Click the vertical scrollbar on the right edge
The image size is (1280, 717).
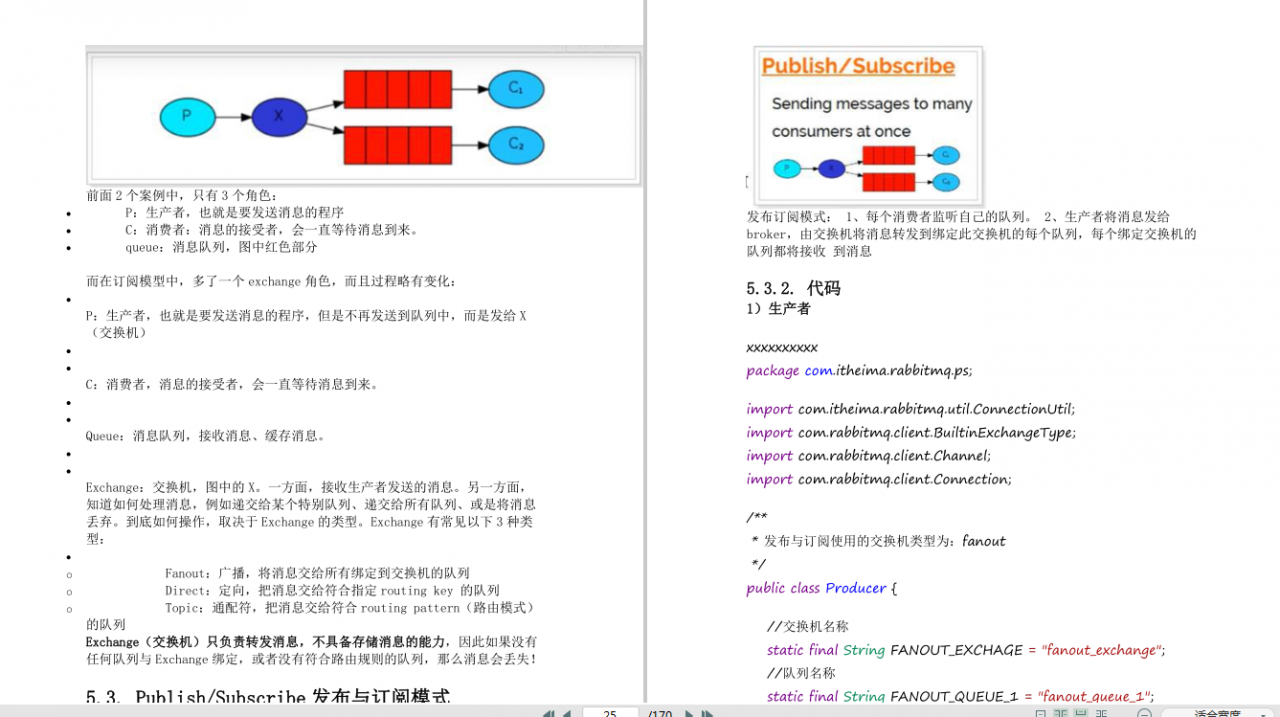pyautogui.click(x=1275, y=350)
